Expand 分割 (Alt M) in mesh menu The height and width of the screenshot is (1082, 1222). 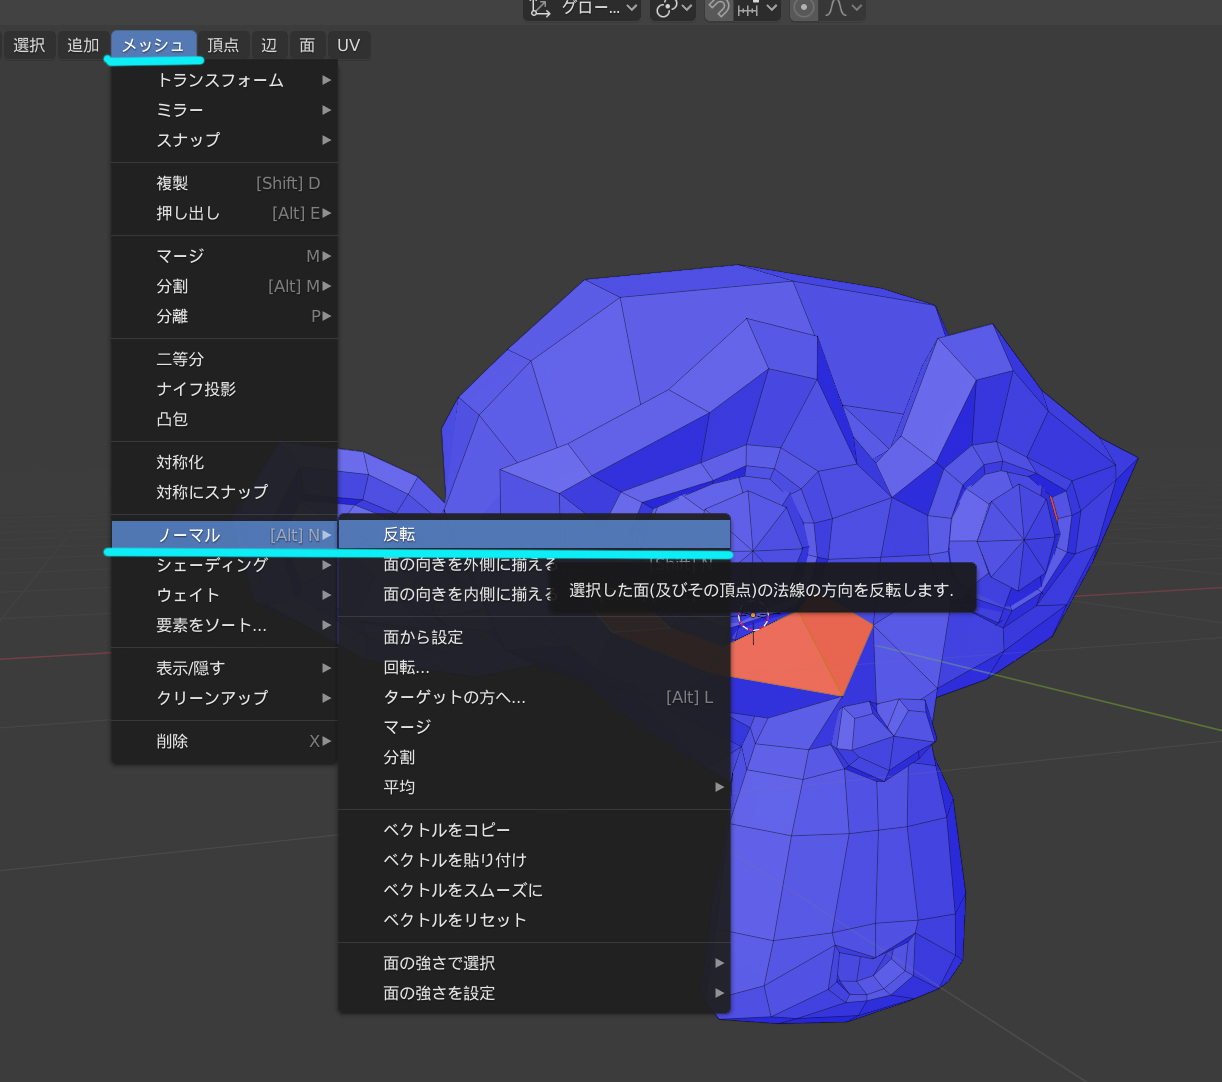pyautogui.click(x=224, y=286)
